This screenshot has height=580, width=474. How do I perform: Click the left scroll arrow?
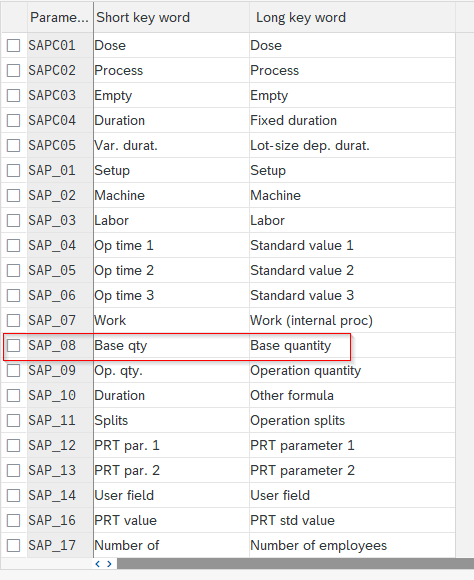pos(98,564)
